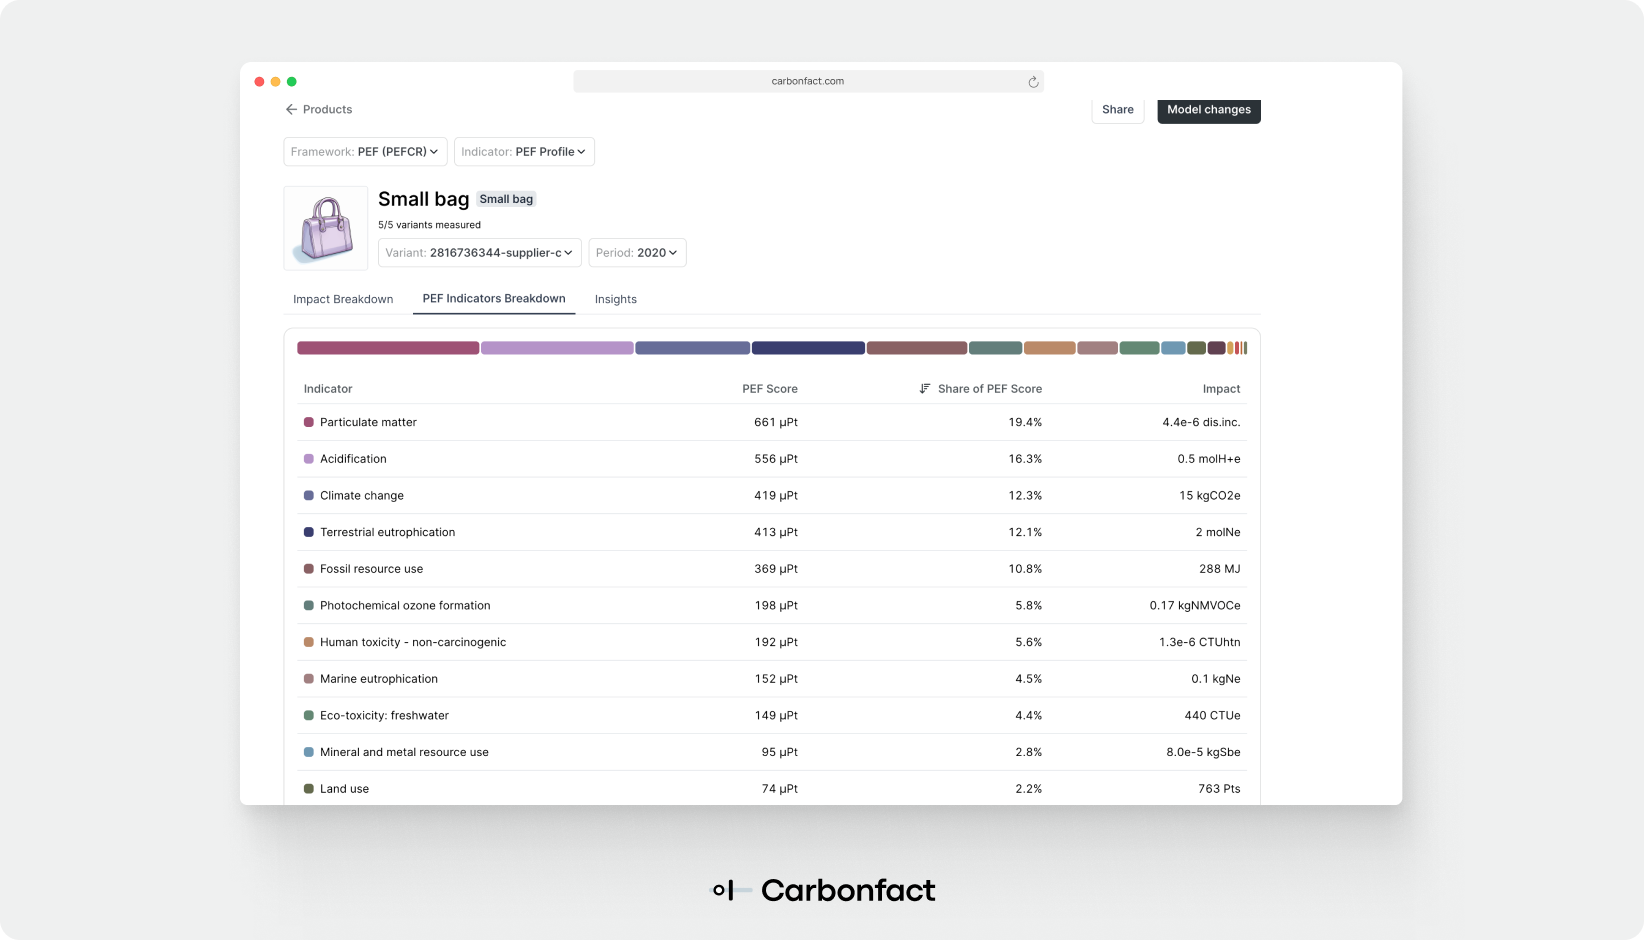Click the Small bag product thumbnail image
Viewport: 1644px width, 940px height.
(325, 227)
